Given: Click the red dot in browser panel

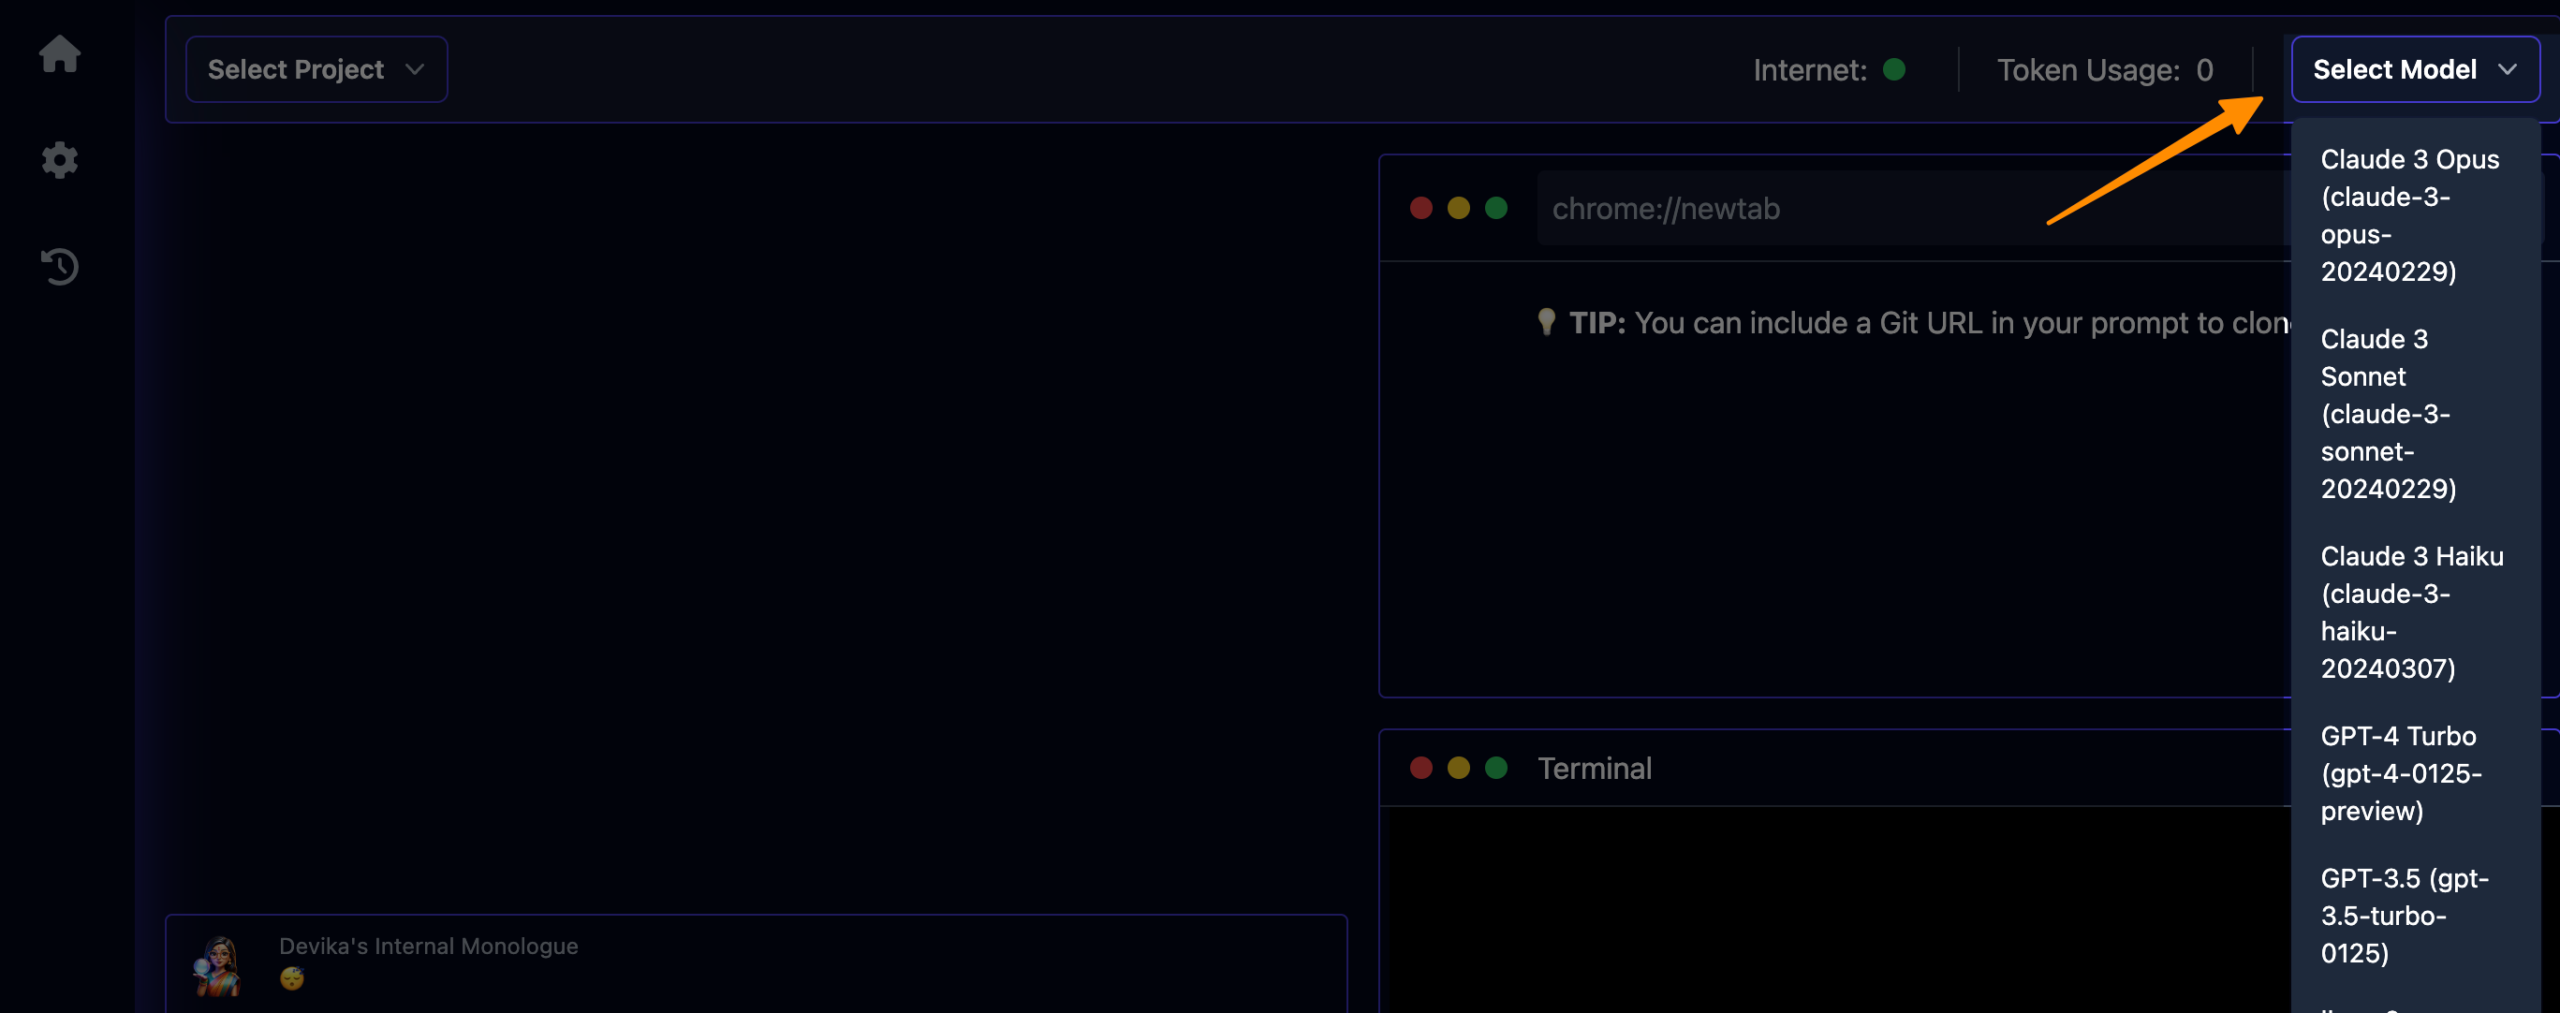Looking at the screenshot, I should (1421, 208).
